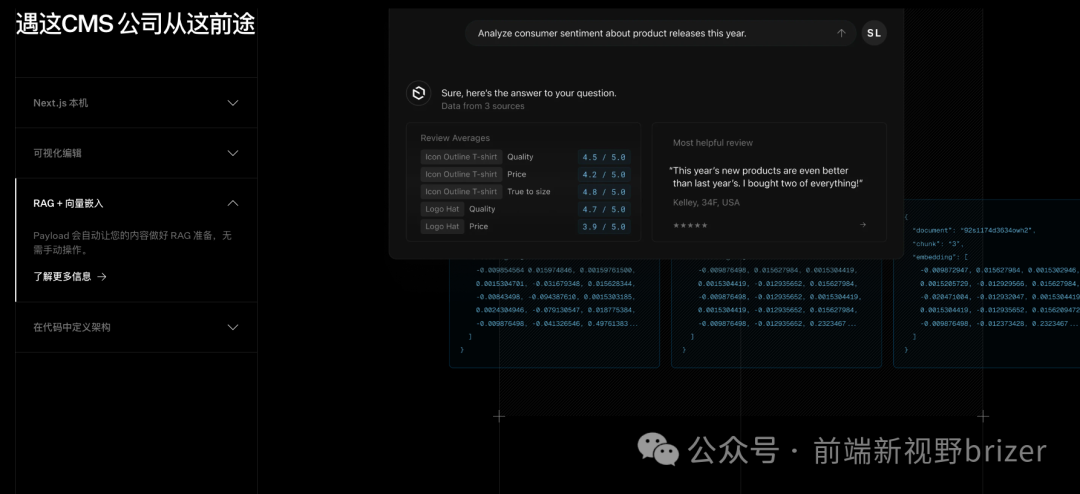The width and height of the screenshot is (1080, 494).
Task: Open the Next.js 本机 accordion item
Action: pos(136,103)
